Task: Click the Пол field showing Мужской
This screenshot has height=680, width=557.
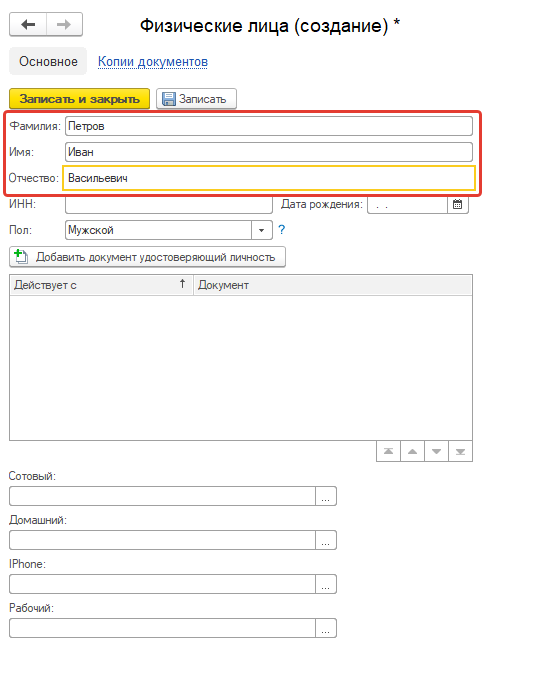Action: [158, 230]
